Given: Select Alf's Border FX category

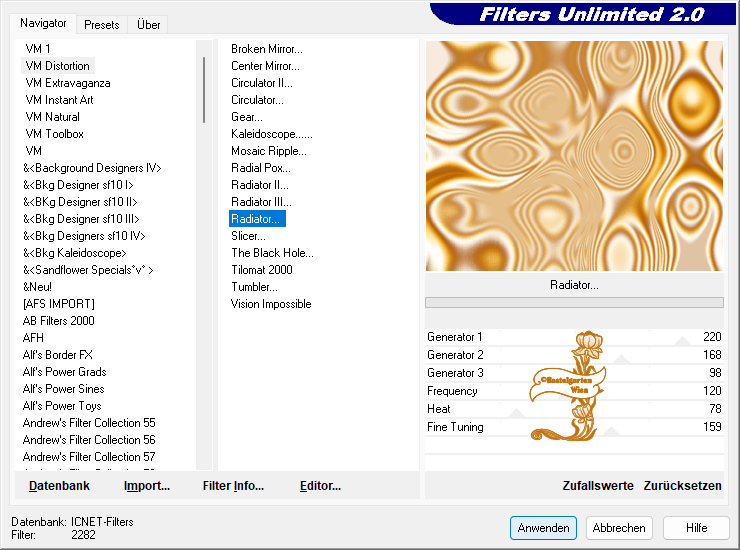Looking at the screenshot, I should point(58,355).
